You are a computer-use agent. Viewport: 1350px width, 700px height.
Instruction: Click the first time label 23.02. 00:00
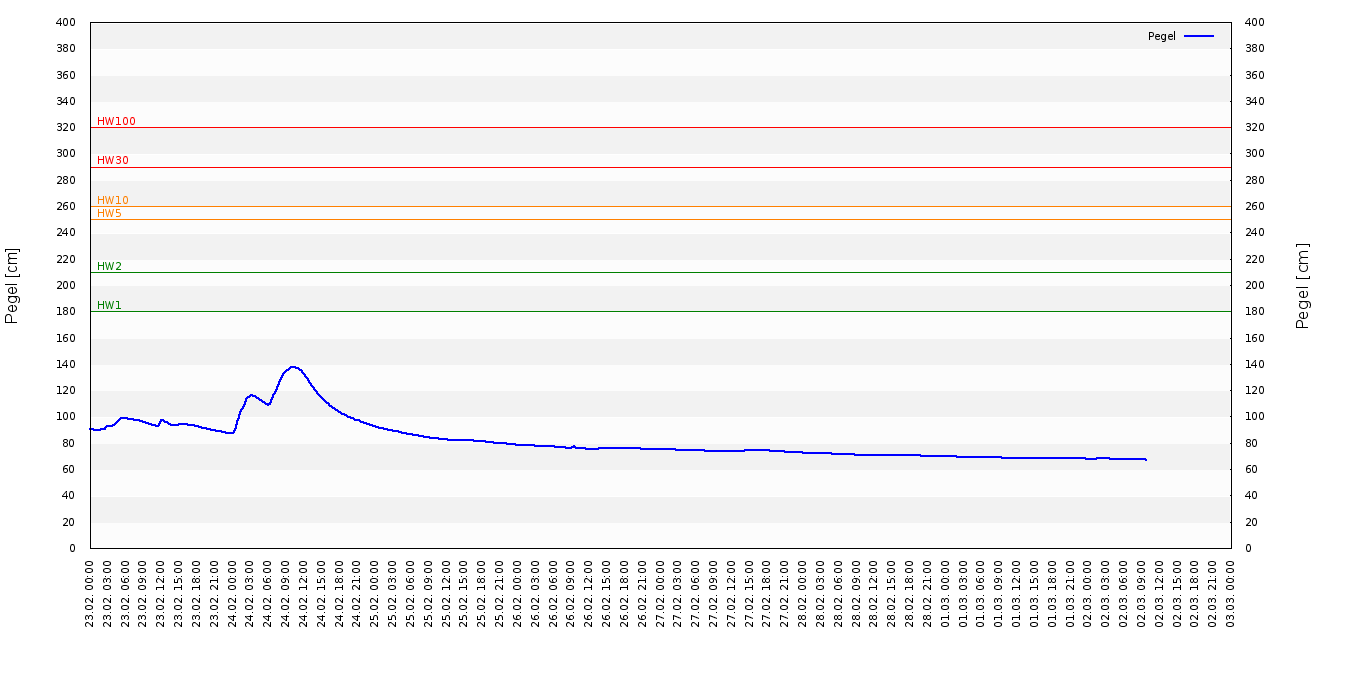coord(91,593)
